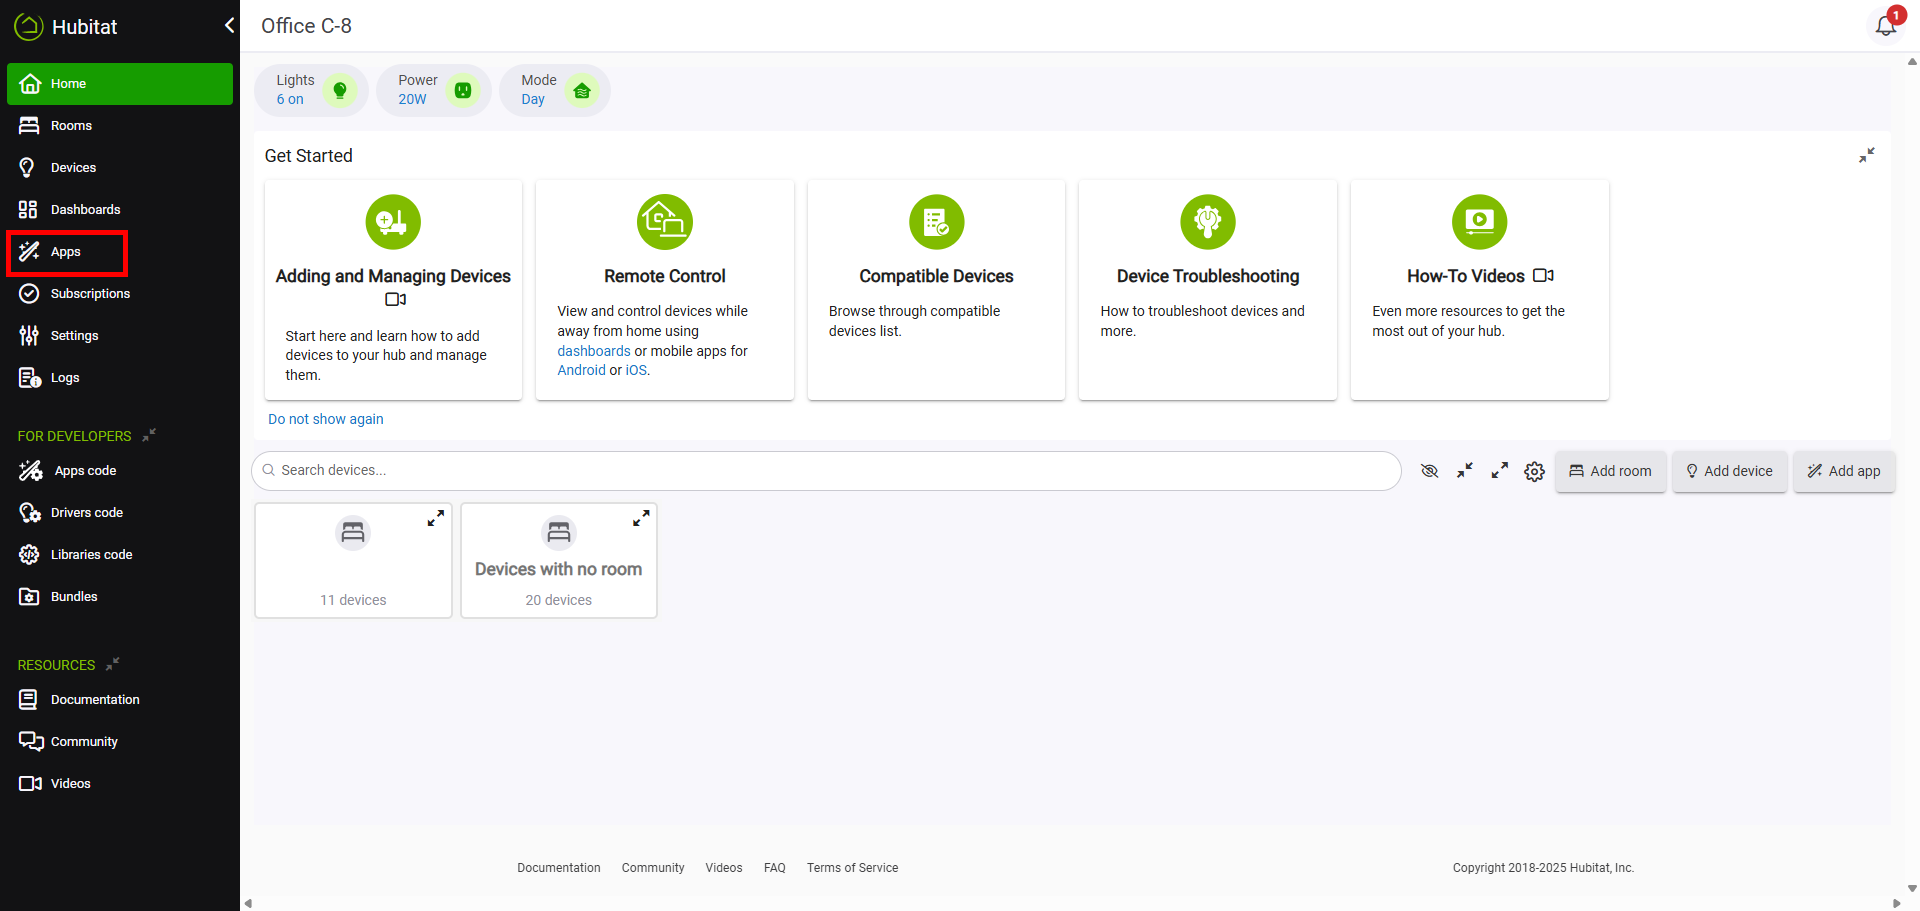The height and width of the screenshot is (911, 1920).
Task: Collapse all rooms with inward arrows icon
Action: click(x=1465, y=471)
